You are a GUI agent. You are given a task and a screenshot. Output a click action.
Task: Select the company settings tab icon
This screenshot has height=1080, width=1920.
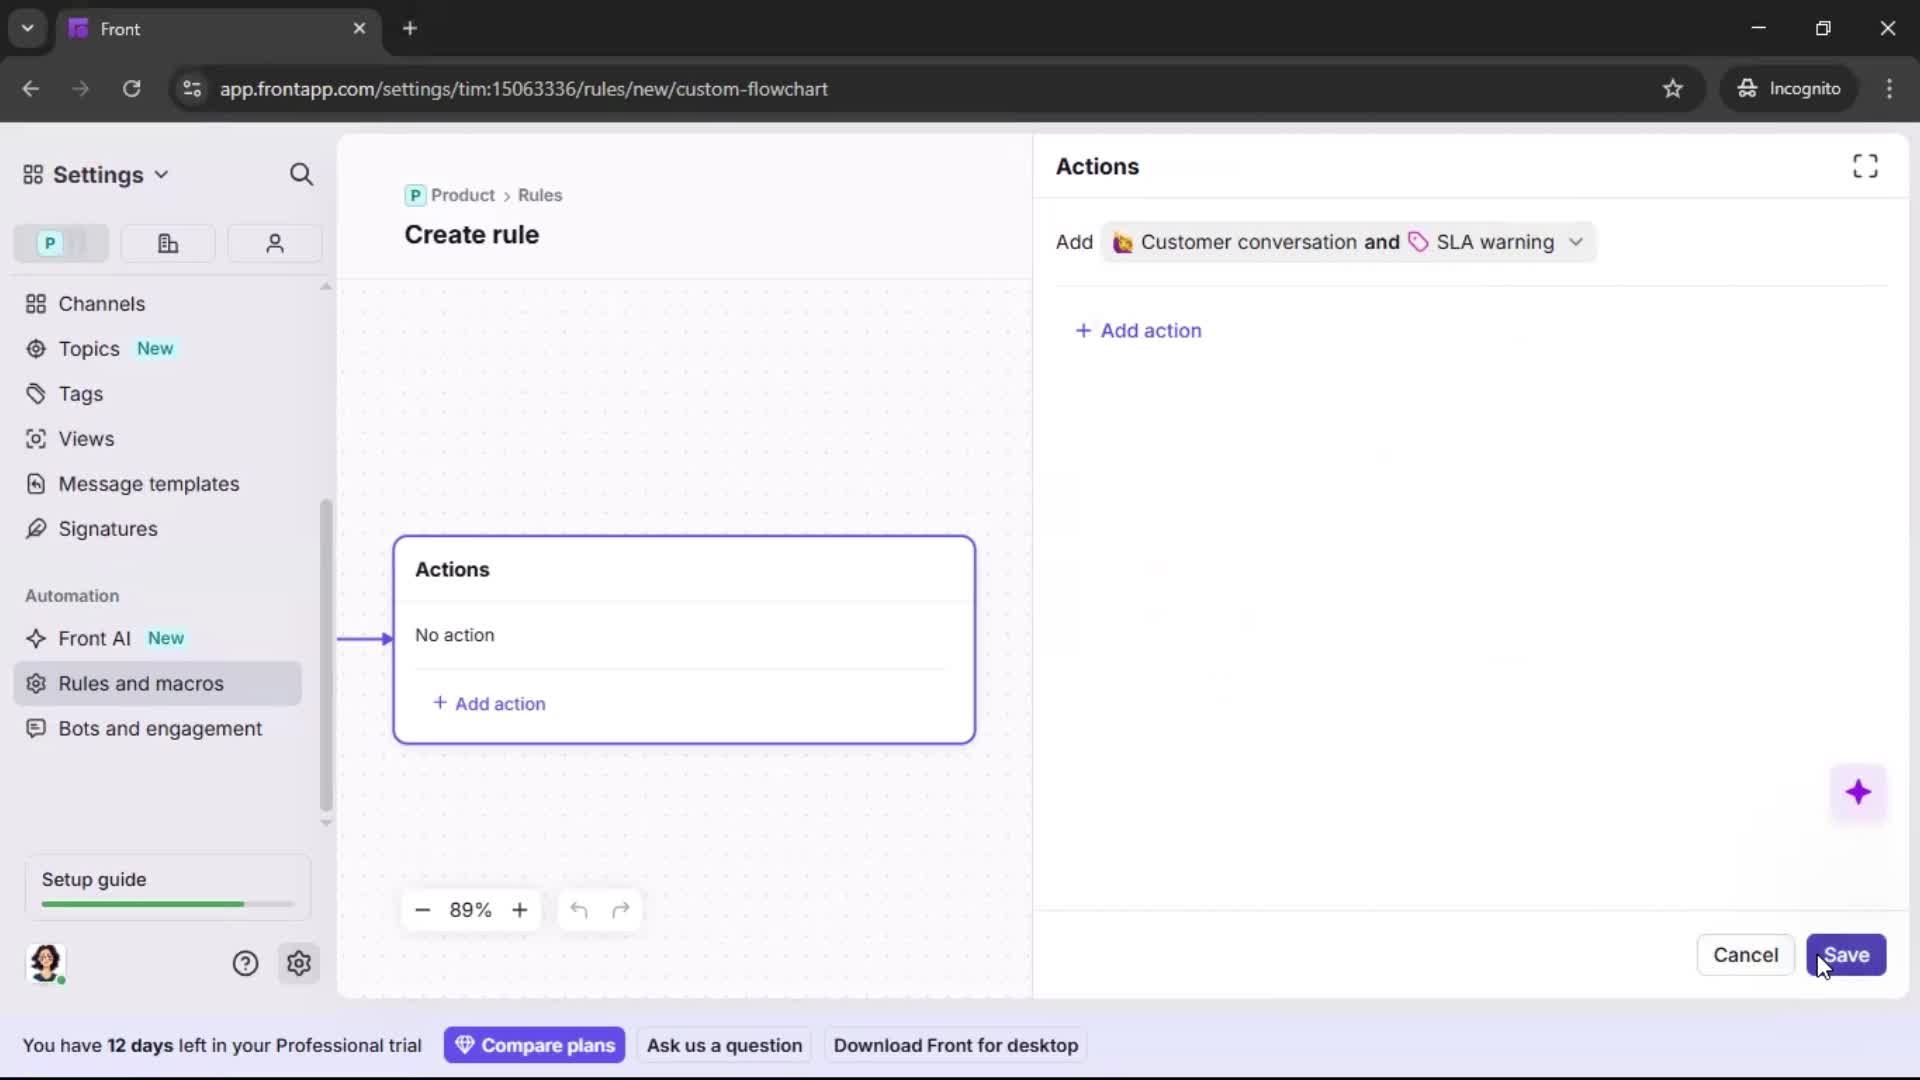click(x=167, y=243)
